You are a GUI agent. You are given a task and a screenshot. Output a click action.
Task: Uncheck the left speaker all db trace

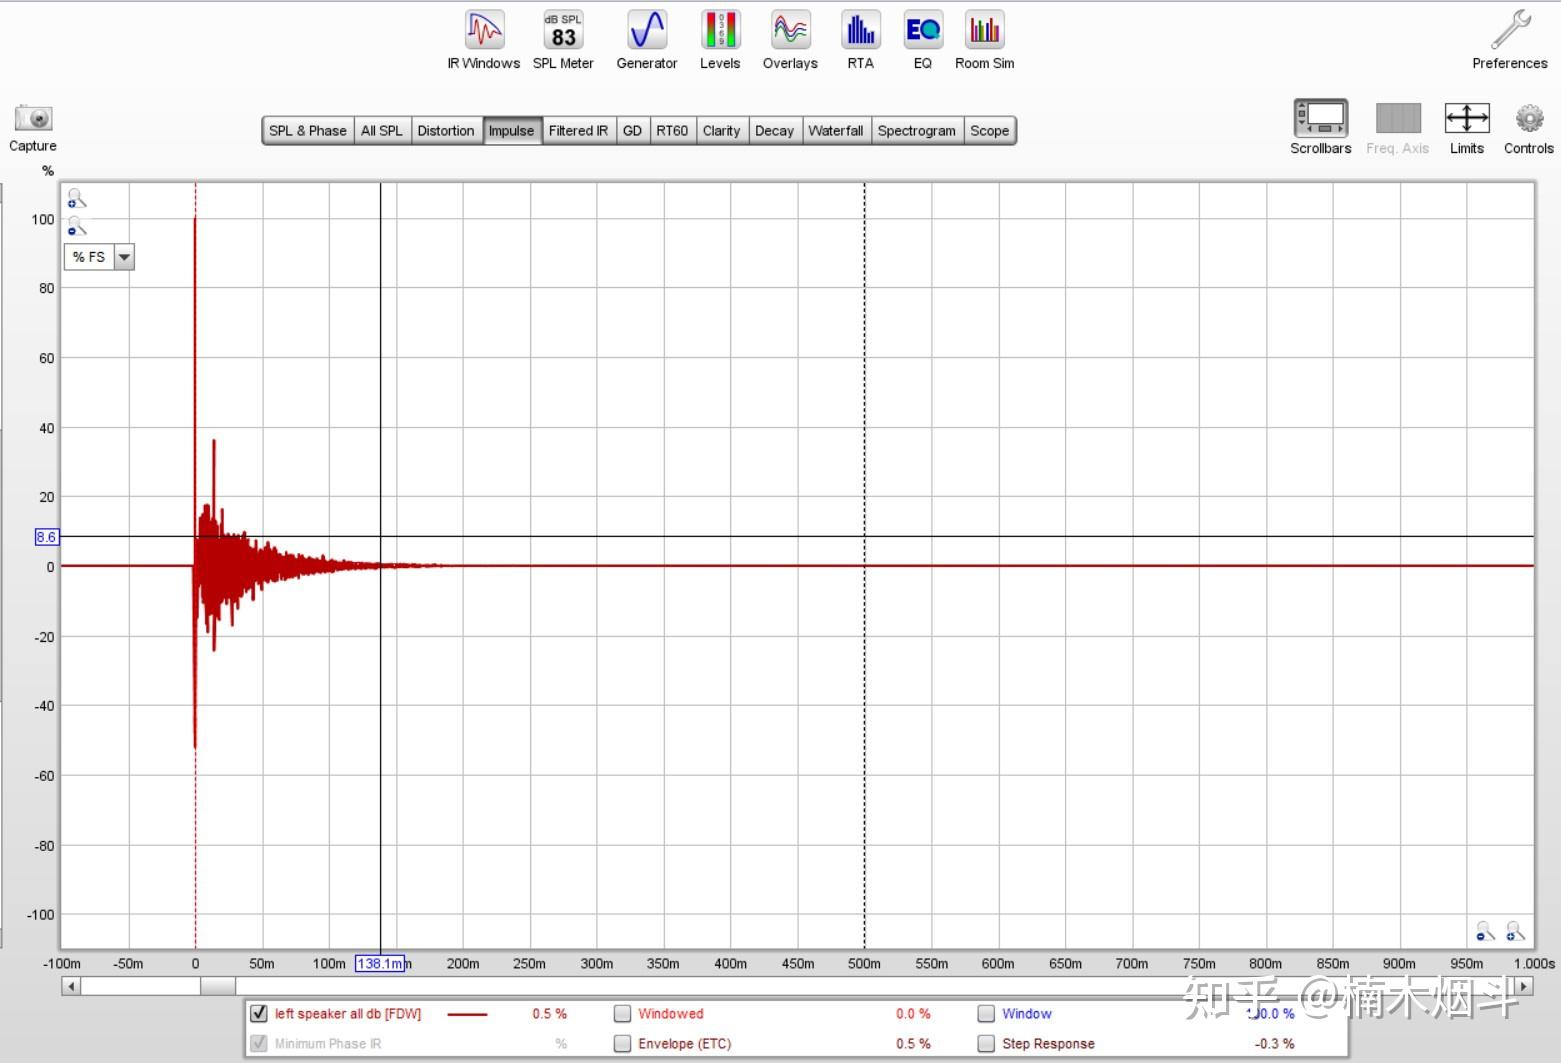(259, 1013)
